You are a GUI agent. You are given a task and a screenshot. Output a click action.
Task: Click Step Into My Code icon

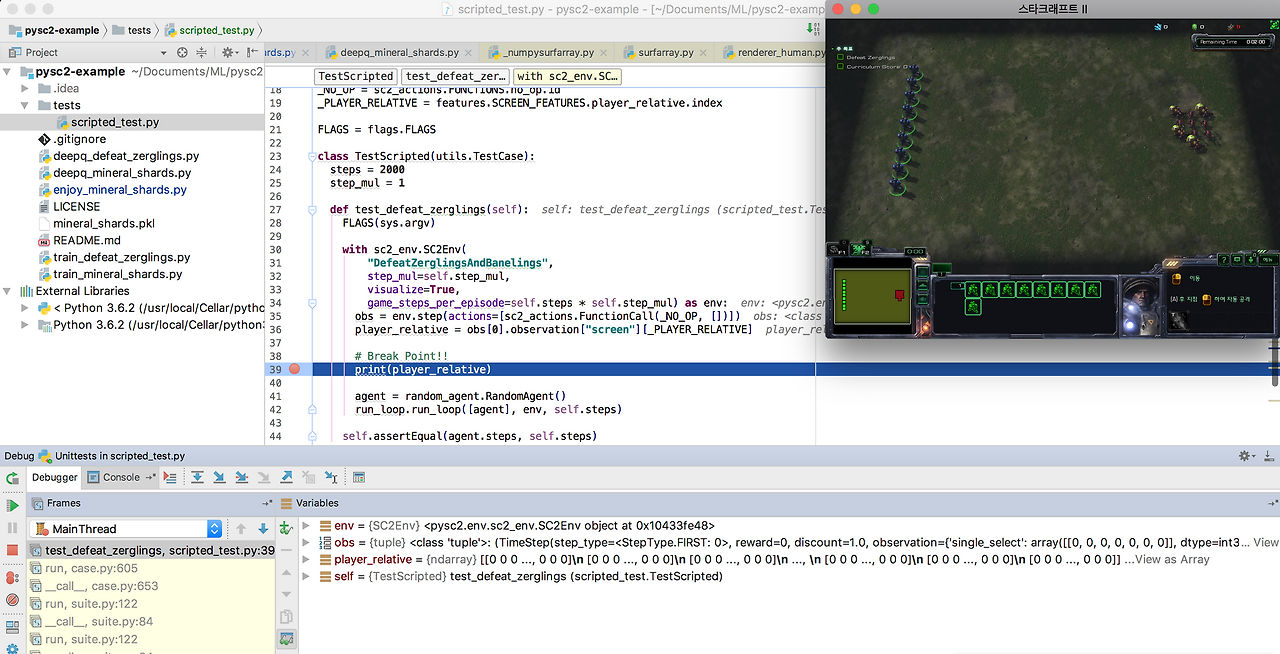(x=241, y=478)
